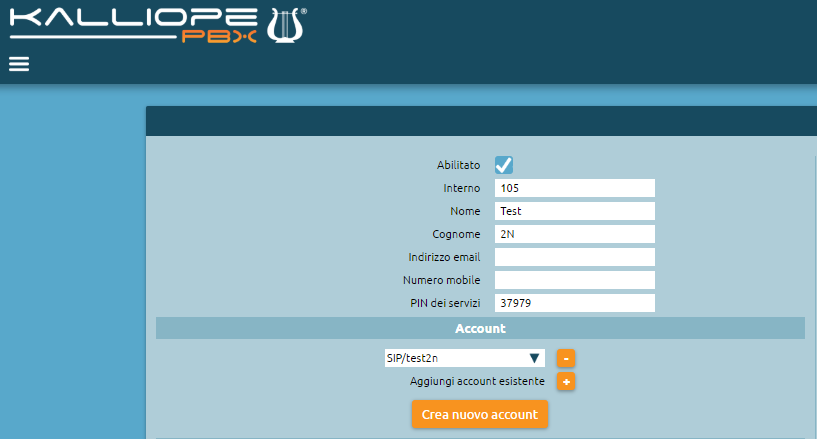Remove SIP/test2n account with minus button

pos(566,358)
